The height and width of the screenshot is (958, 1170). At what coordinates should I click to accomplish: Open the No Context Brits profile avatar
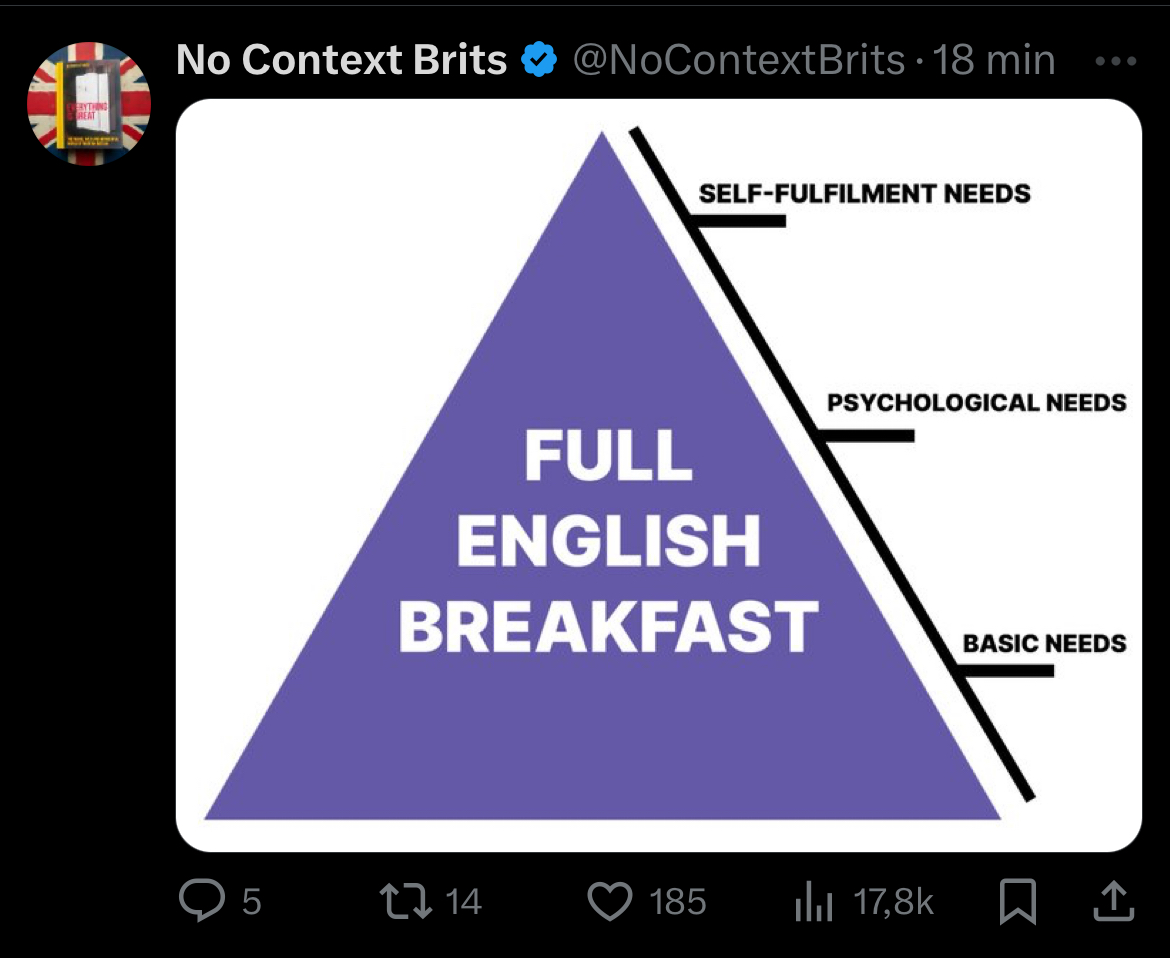pyautogui.click(x=89, y=103)
